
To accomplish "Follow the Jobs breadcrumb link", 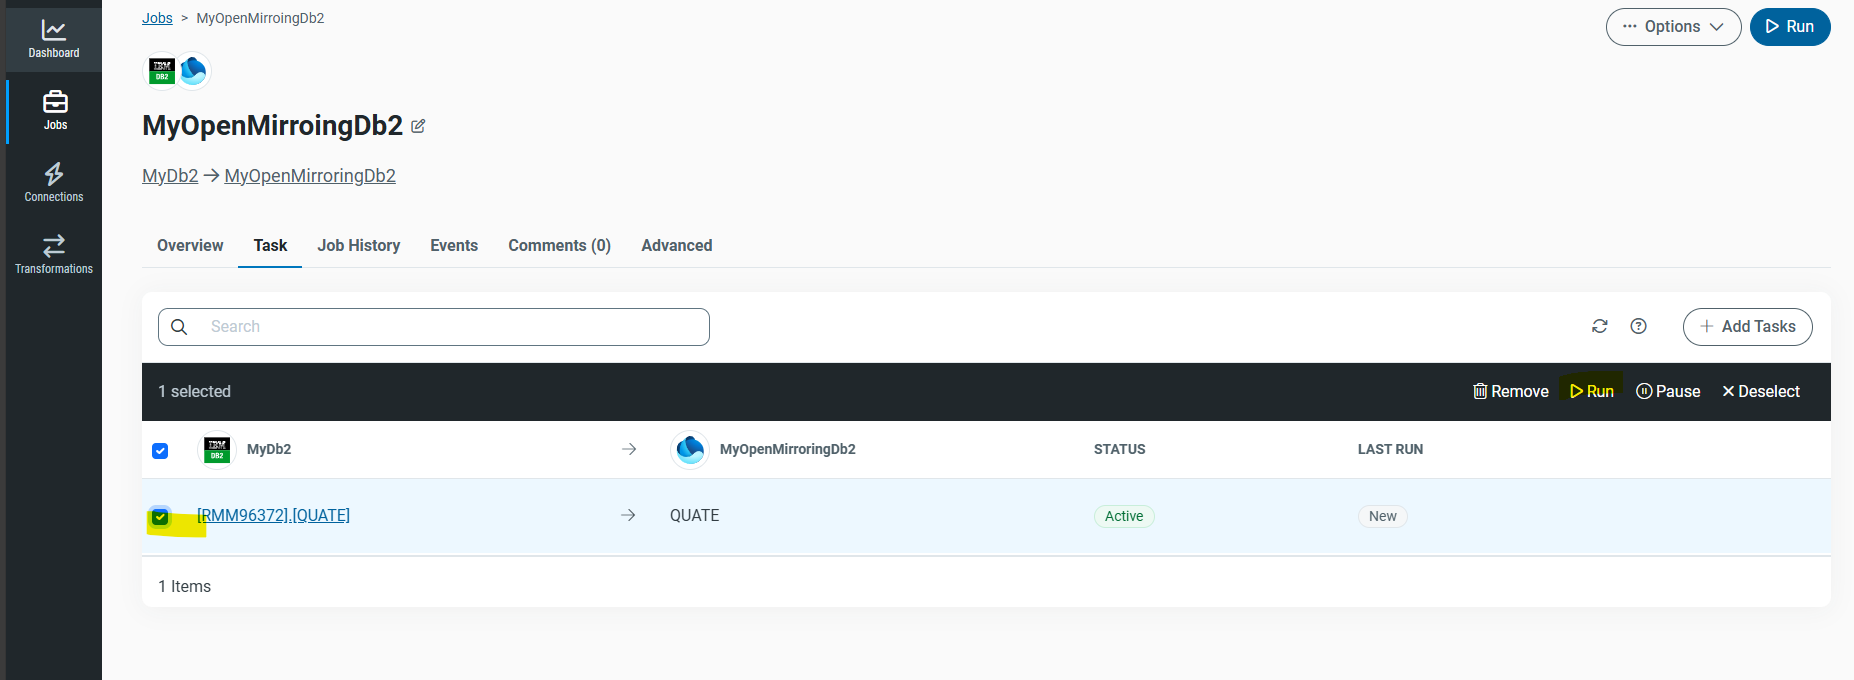I will click(157, 18).
